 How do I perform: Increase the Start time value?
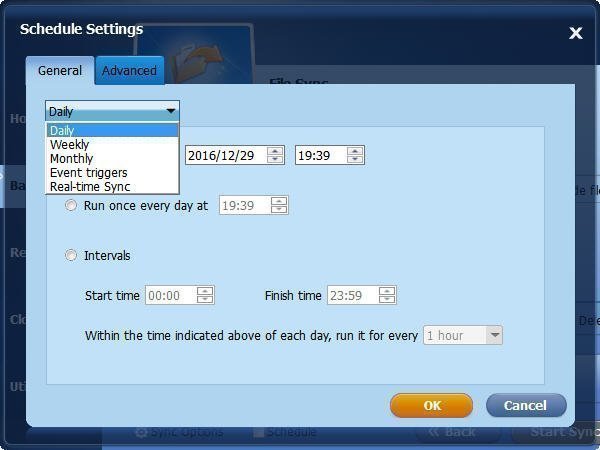[205, 291]
